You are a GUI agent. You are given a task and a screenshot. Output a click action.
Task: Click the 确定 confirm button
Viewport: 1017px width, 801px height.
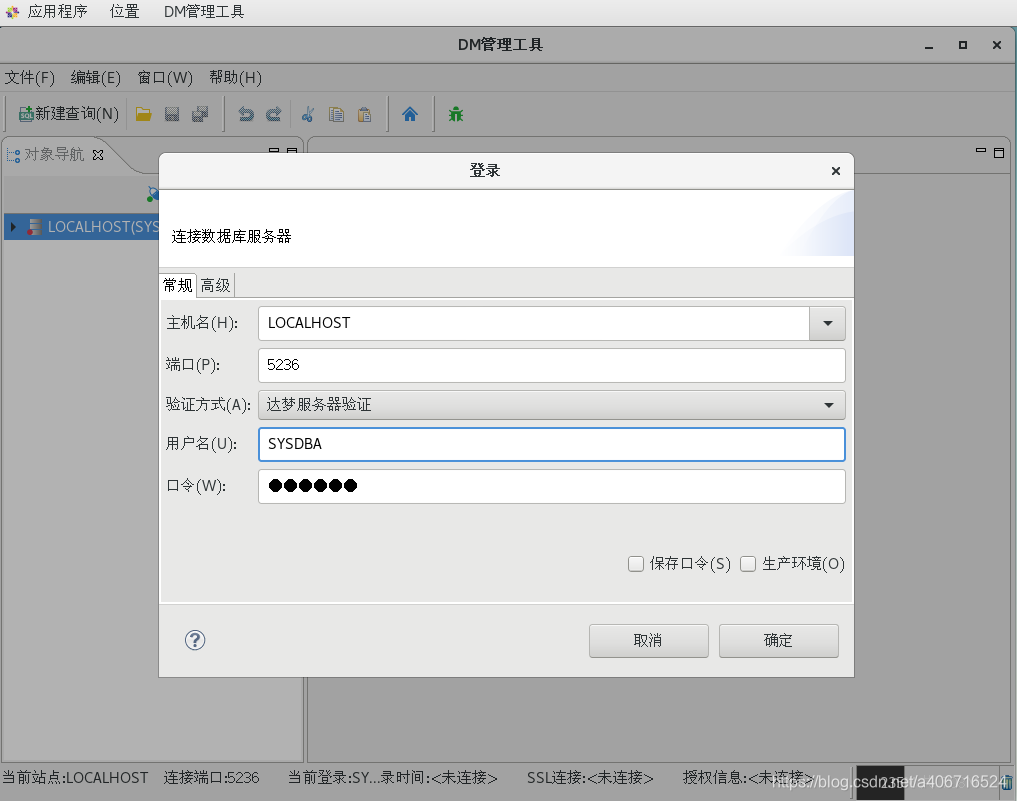(x=778, y=640)
